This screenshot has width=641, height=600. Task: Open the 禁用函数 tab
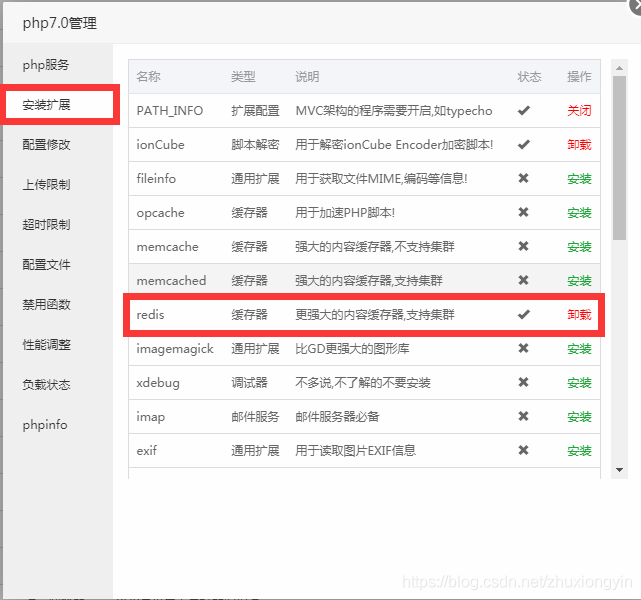click(x=46, y=305)
